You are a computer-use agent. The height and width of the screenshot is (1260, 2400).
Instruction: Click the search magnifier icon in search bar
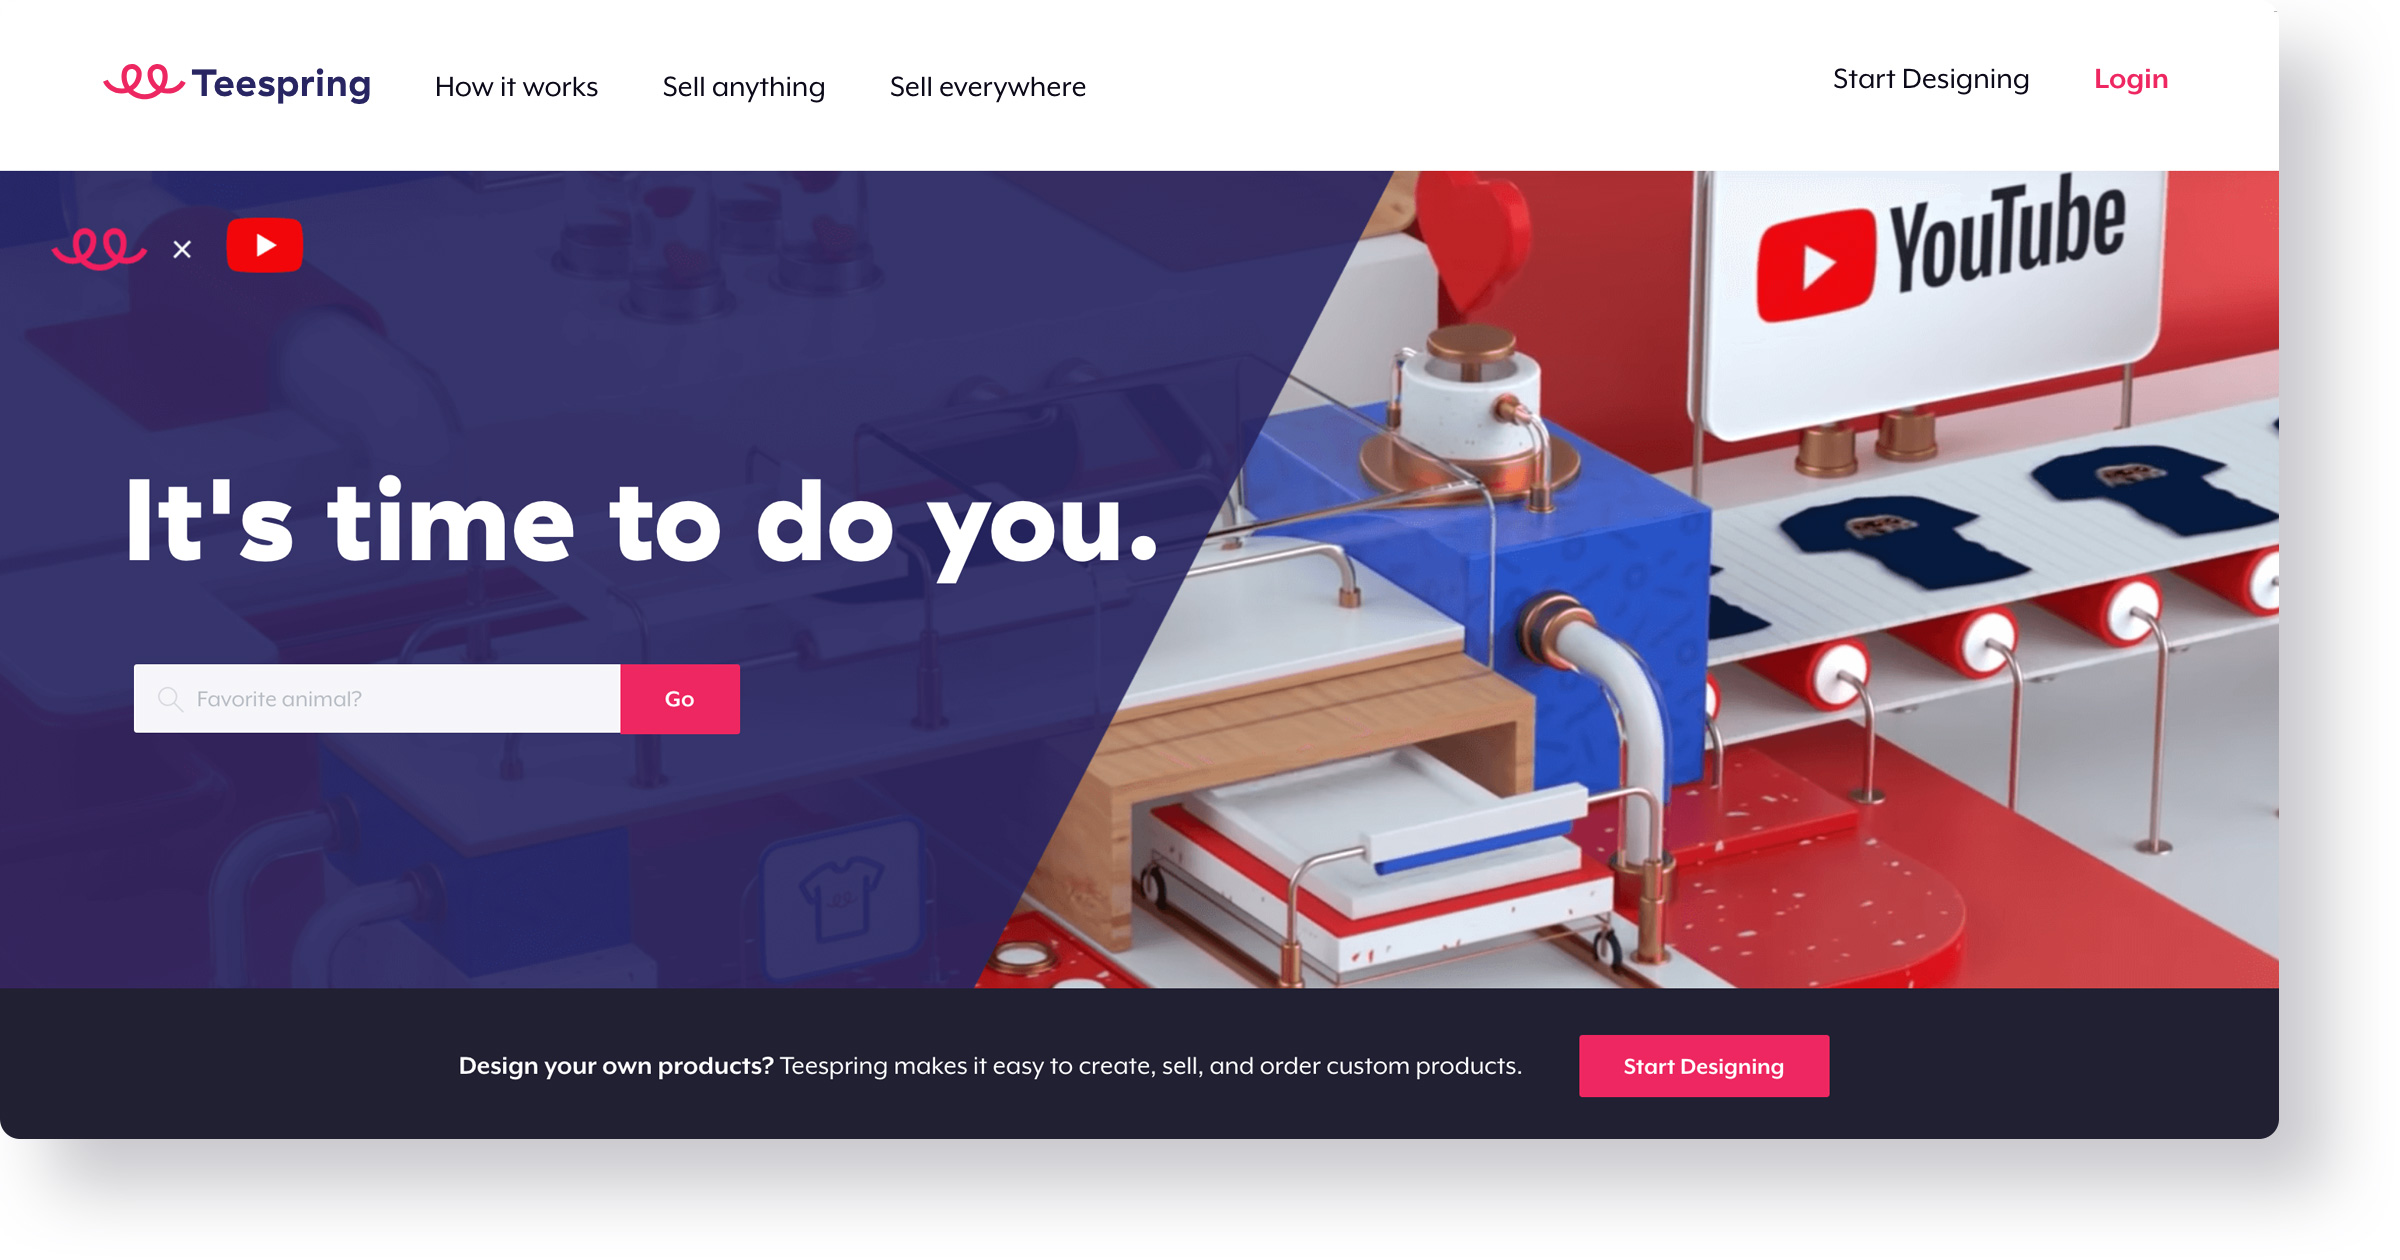[x=168, y=698]
